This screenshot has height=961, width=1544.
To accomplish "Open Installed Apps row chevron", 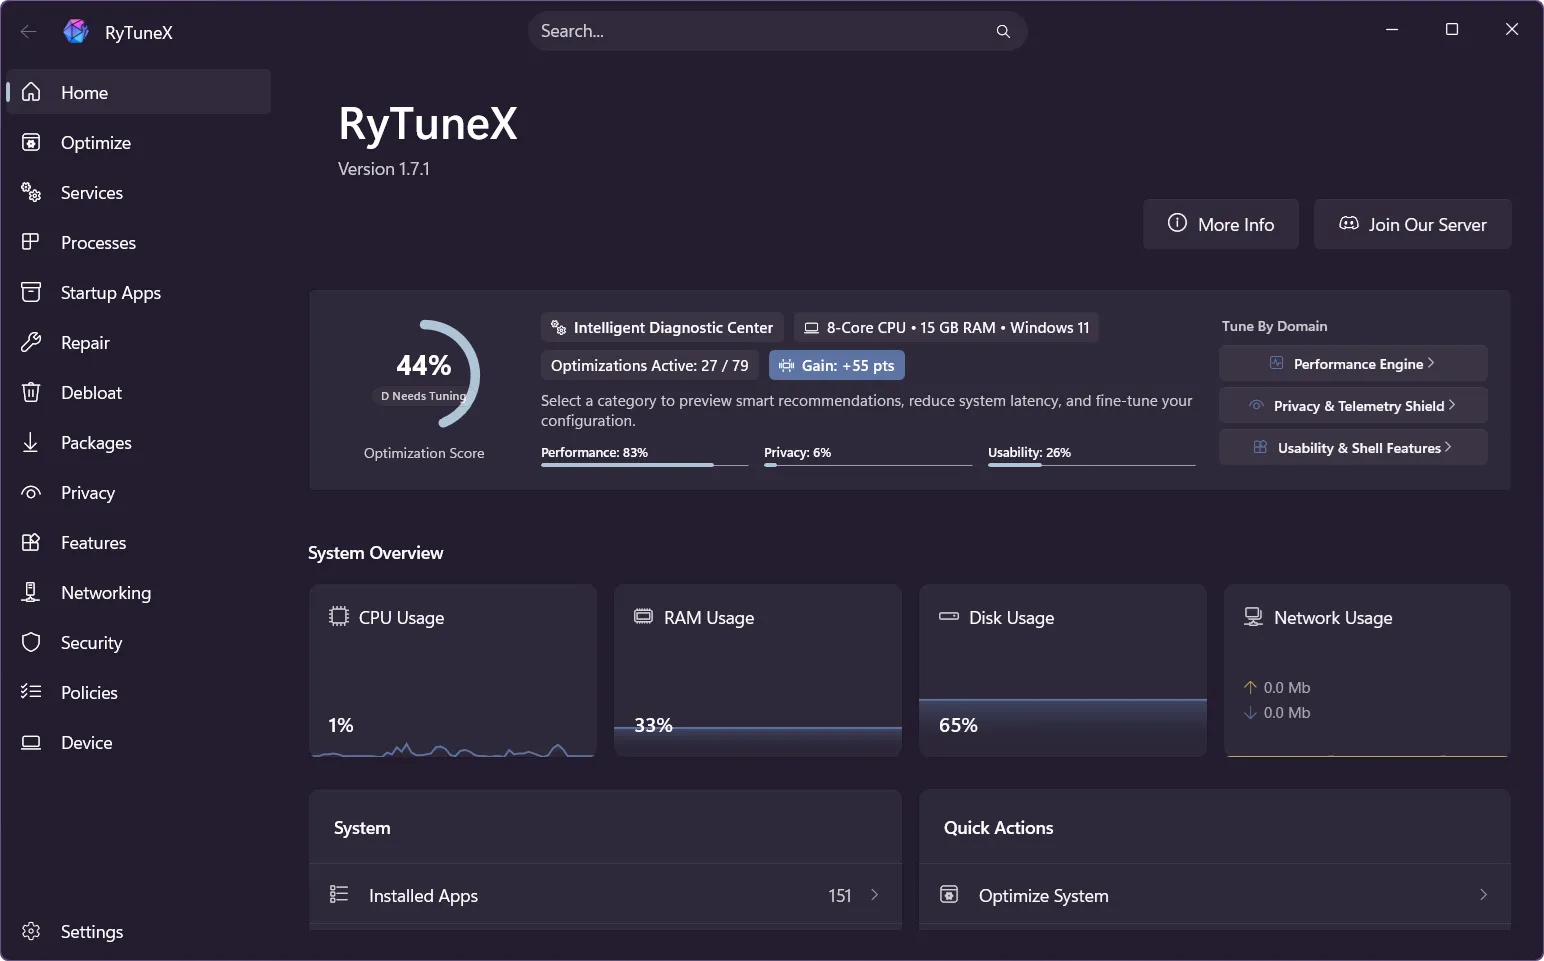I will [x=874, y=894].
